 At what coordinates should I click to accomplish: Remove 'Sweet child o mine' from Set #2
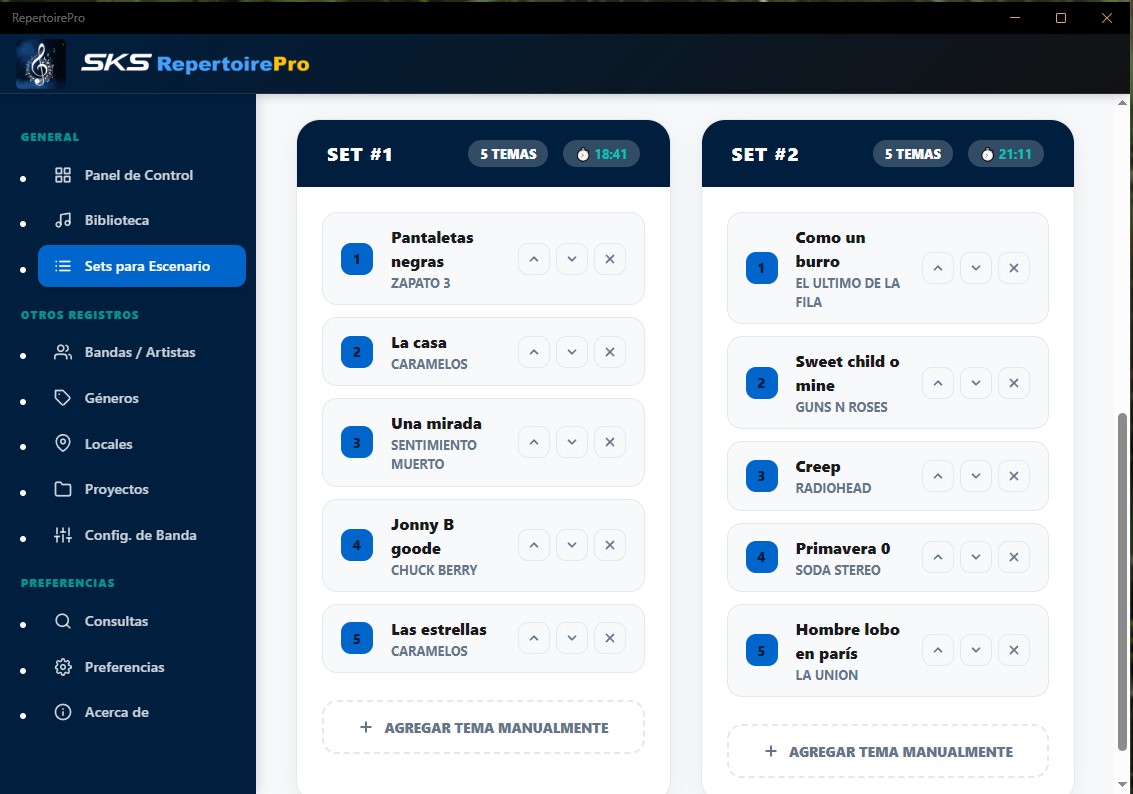(x=1013, y=383)
